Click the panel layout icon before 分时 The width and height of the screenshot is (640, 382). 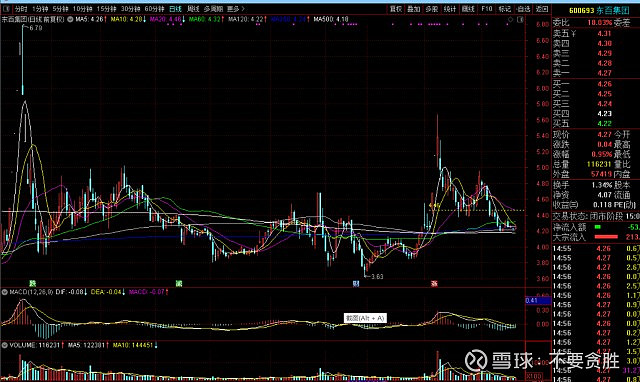pyautogui.click(x=6, y=9)
